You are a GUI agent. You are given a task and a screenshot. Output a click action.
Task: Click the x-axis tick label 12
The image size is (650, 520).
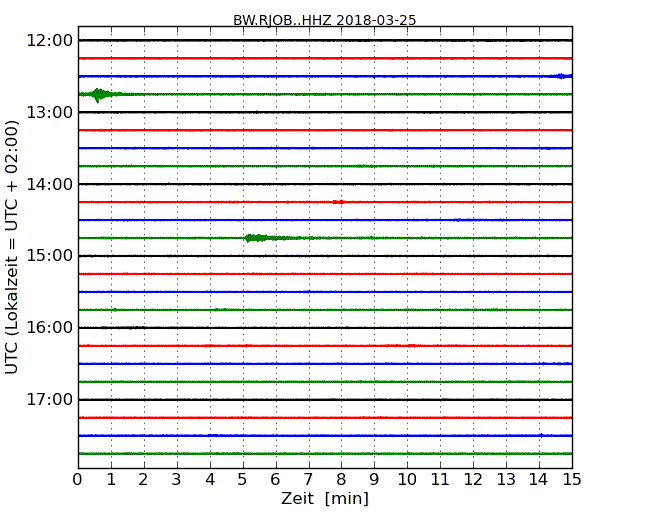coord(473,480)
